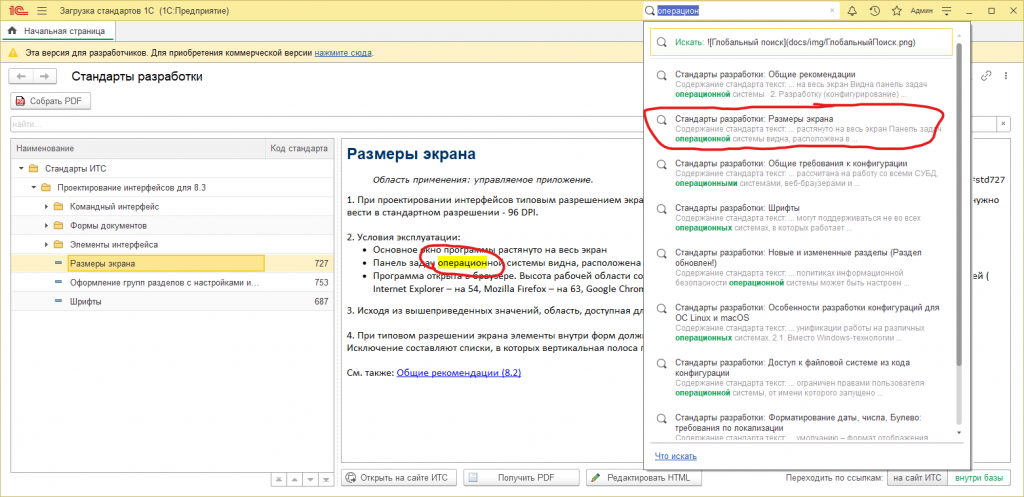Open the main menu hamburger icon
Viewport: 1024px width, 497px height.
click(42, 11)
